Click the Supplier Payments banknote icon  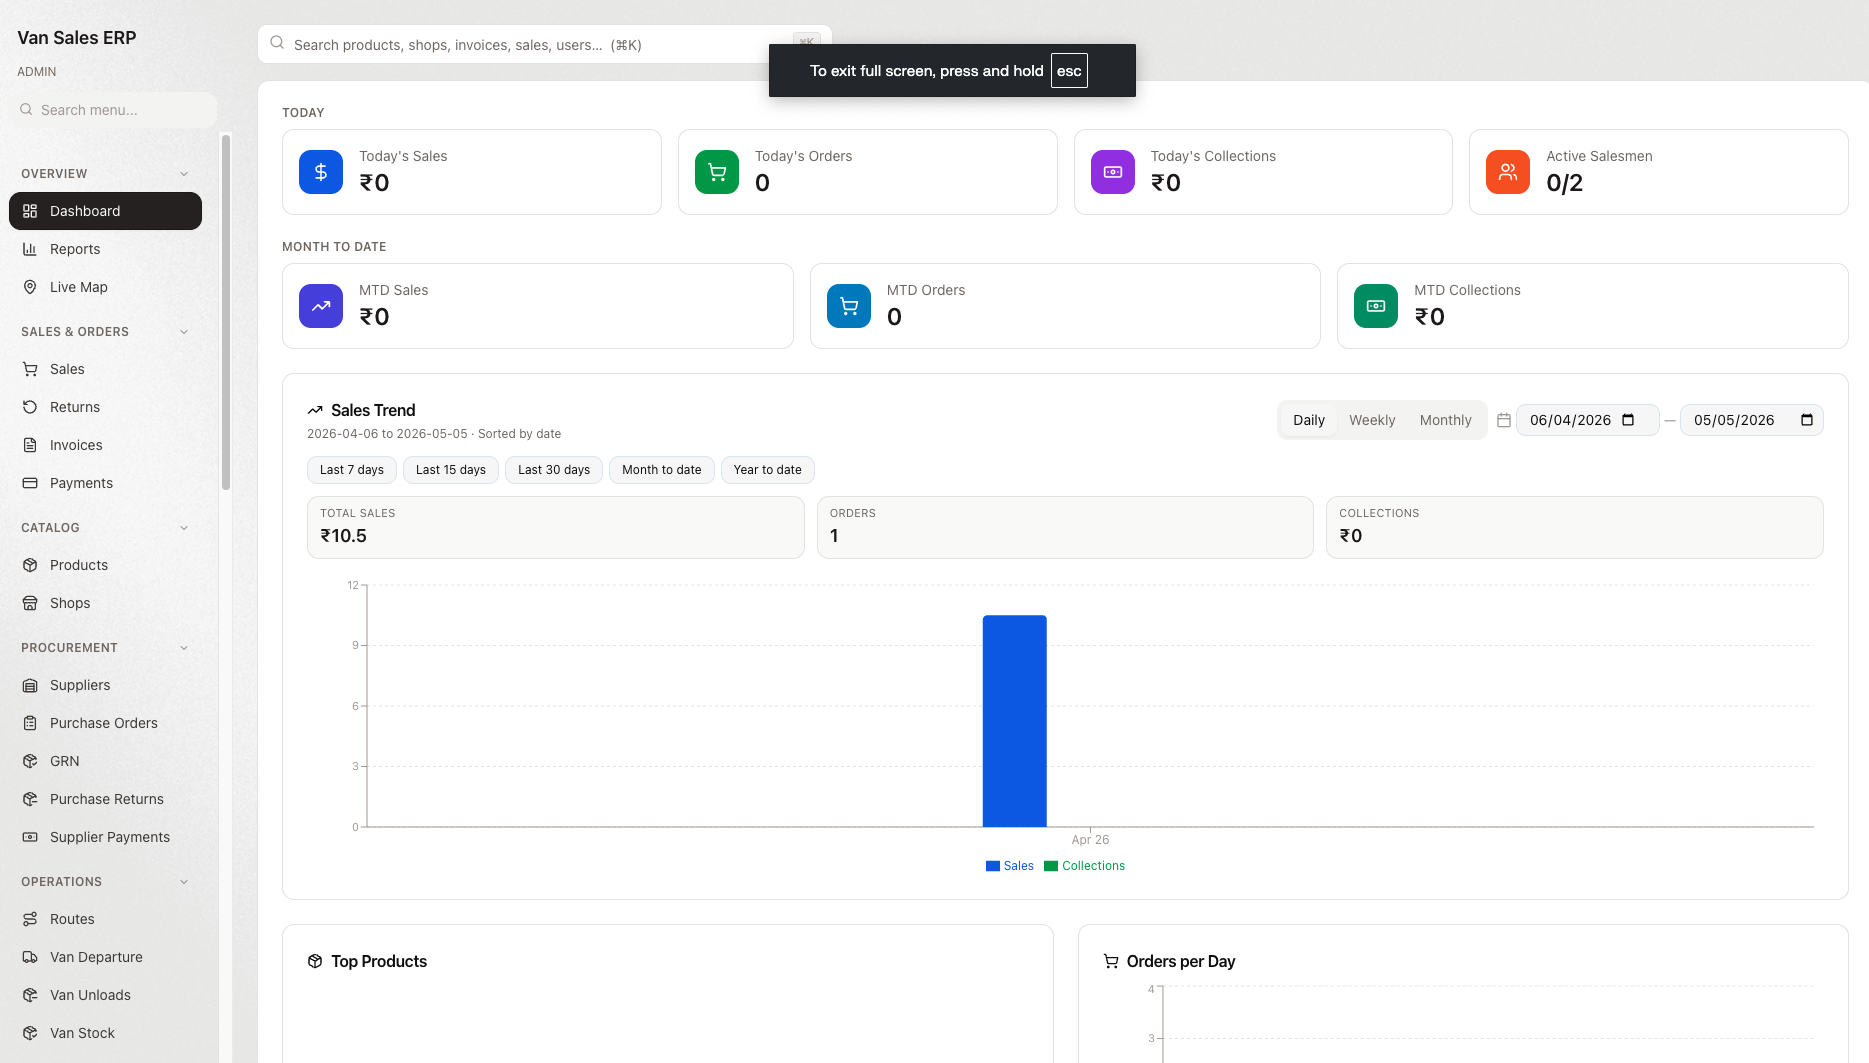30,837
